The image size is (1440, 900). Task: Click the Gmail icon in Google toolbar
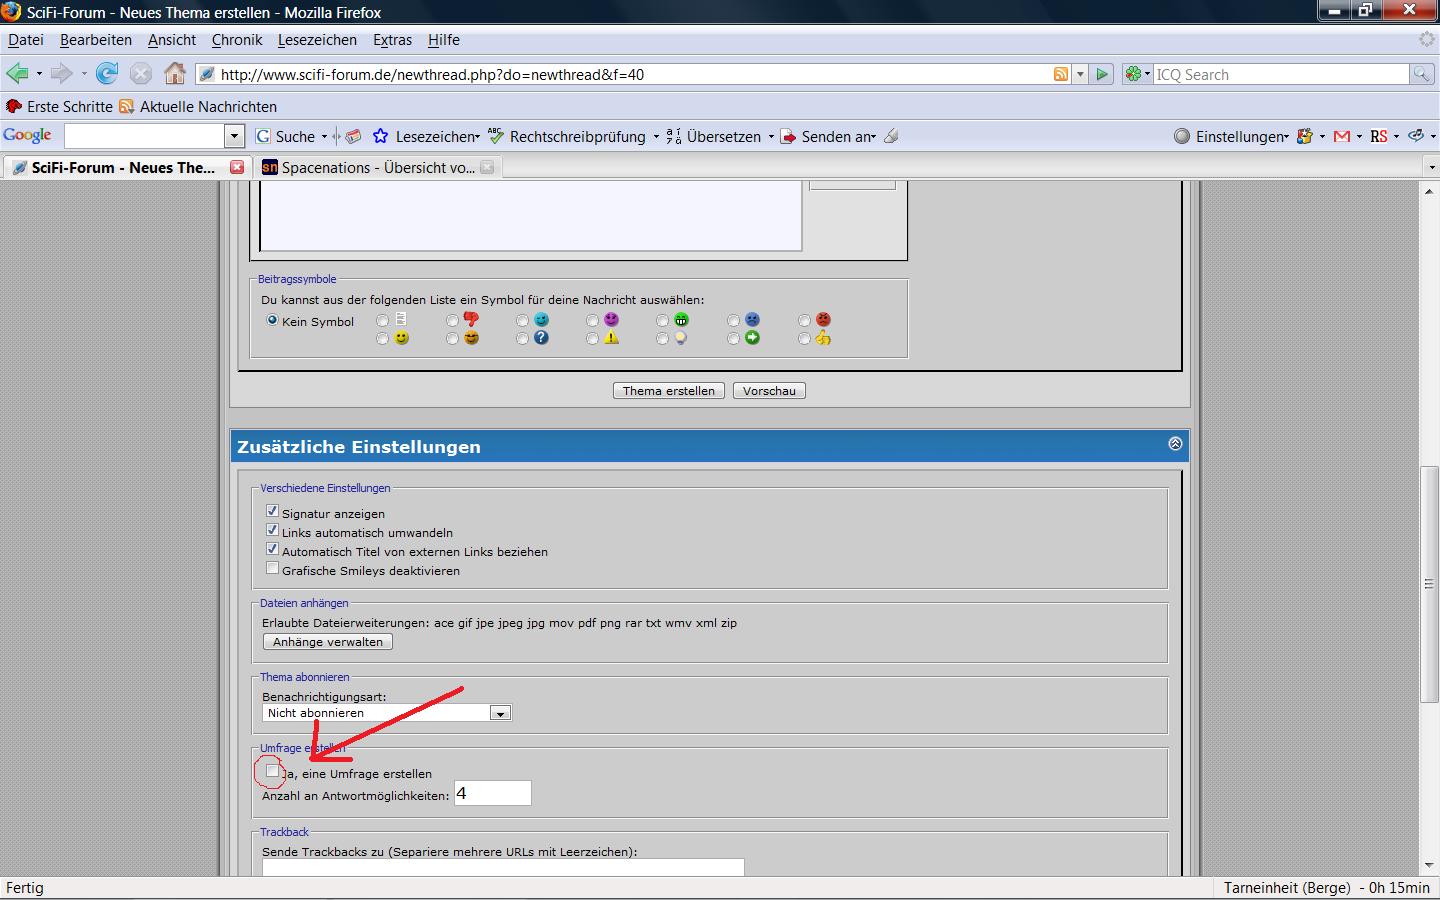(x=1342, y=136)
